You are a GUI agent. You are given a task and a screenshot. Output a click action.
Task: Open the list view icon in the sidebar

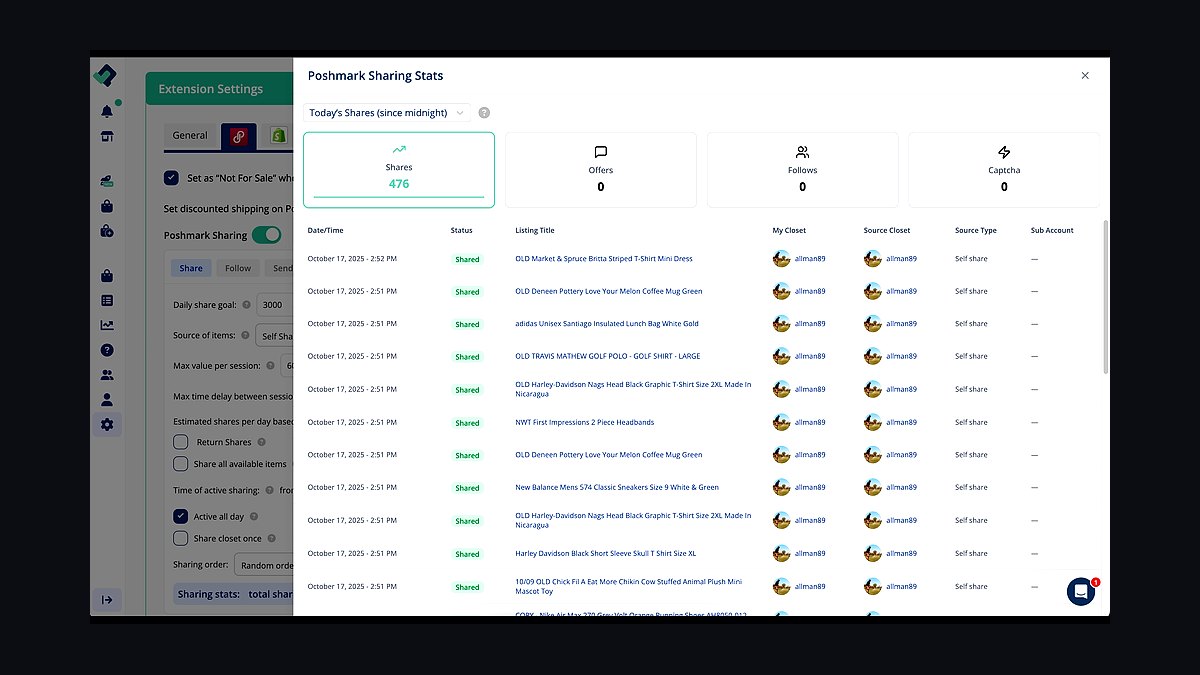[x=107, y=300]
